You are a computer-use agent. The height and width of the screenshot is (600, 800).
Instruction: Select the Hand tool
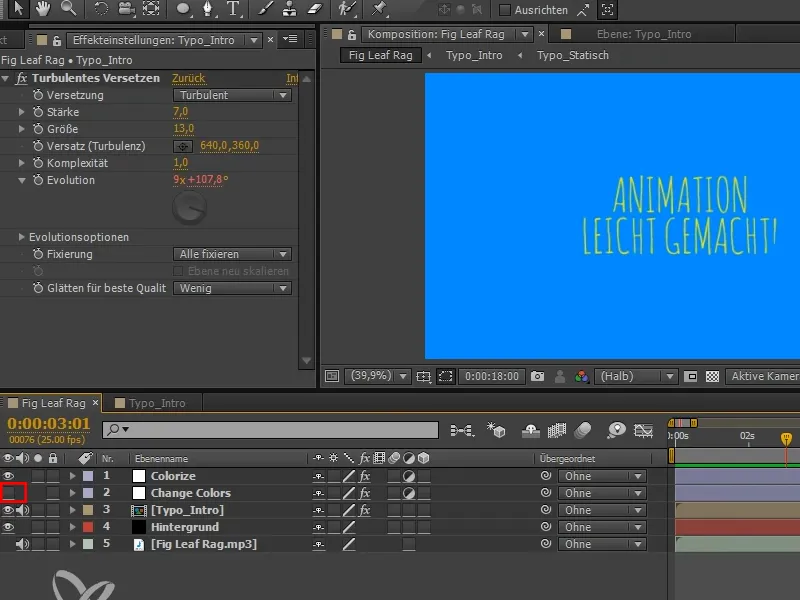[x=43, y=9]
